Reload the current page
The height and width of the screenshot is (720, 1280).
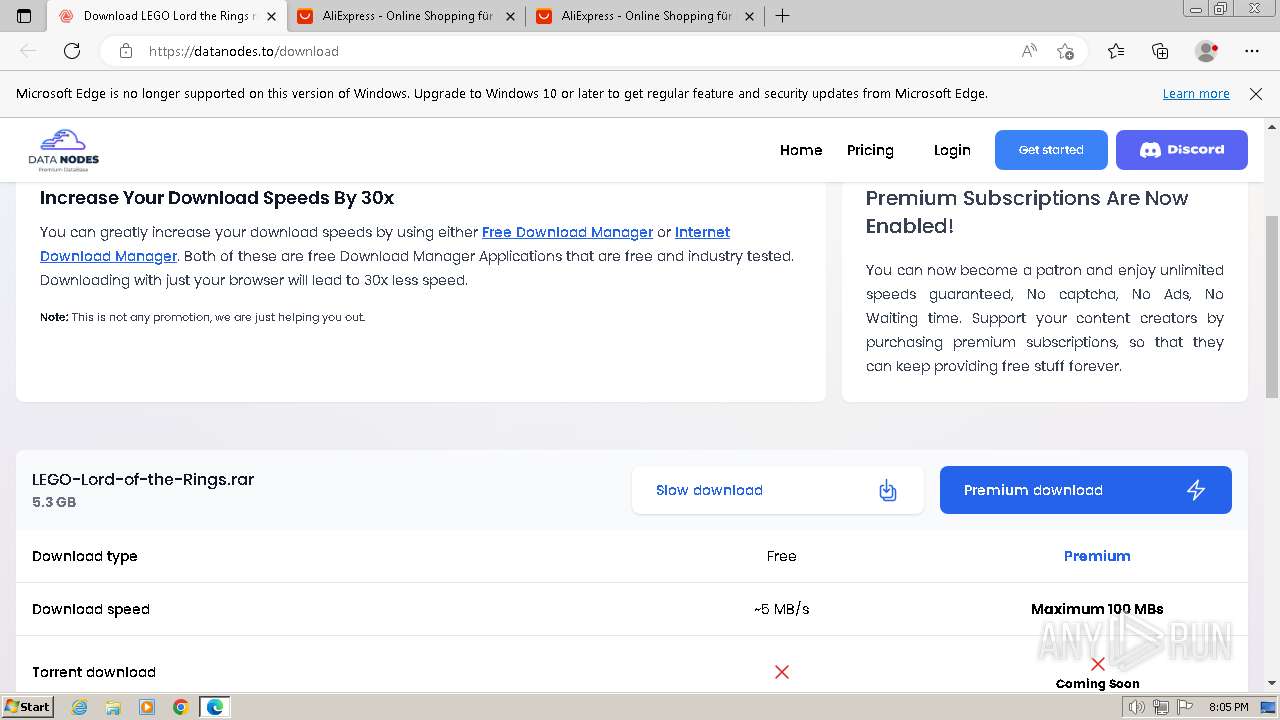coord(72,51)
